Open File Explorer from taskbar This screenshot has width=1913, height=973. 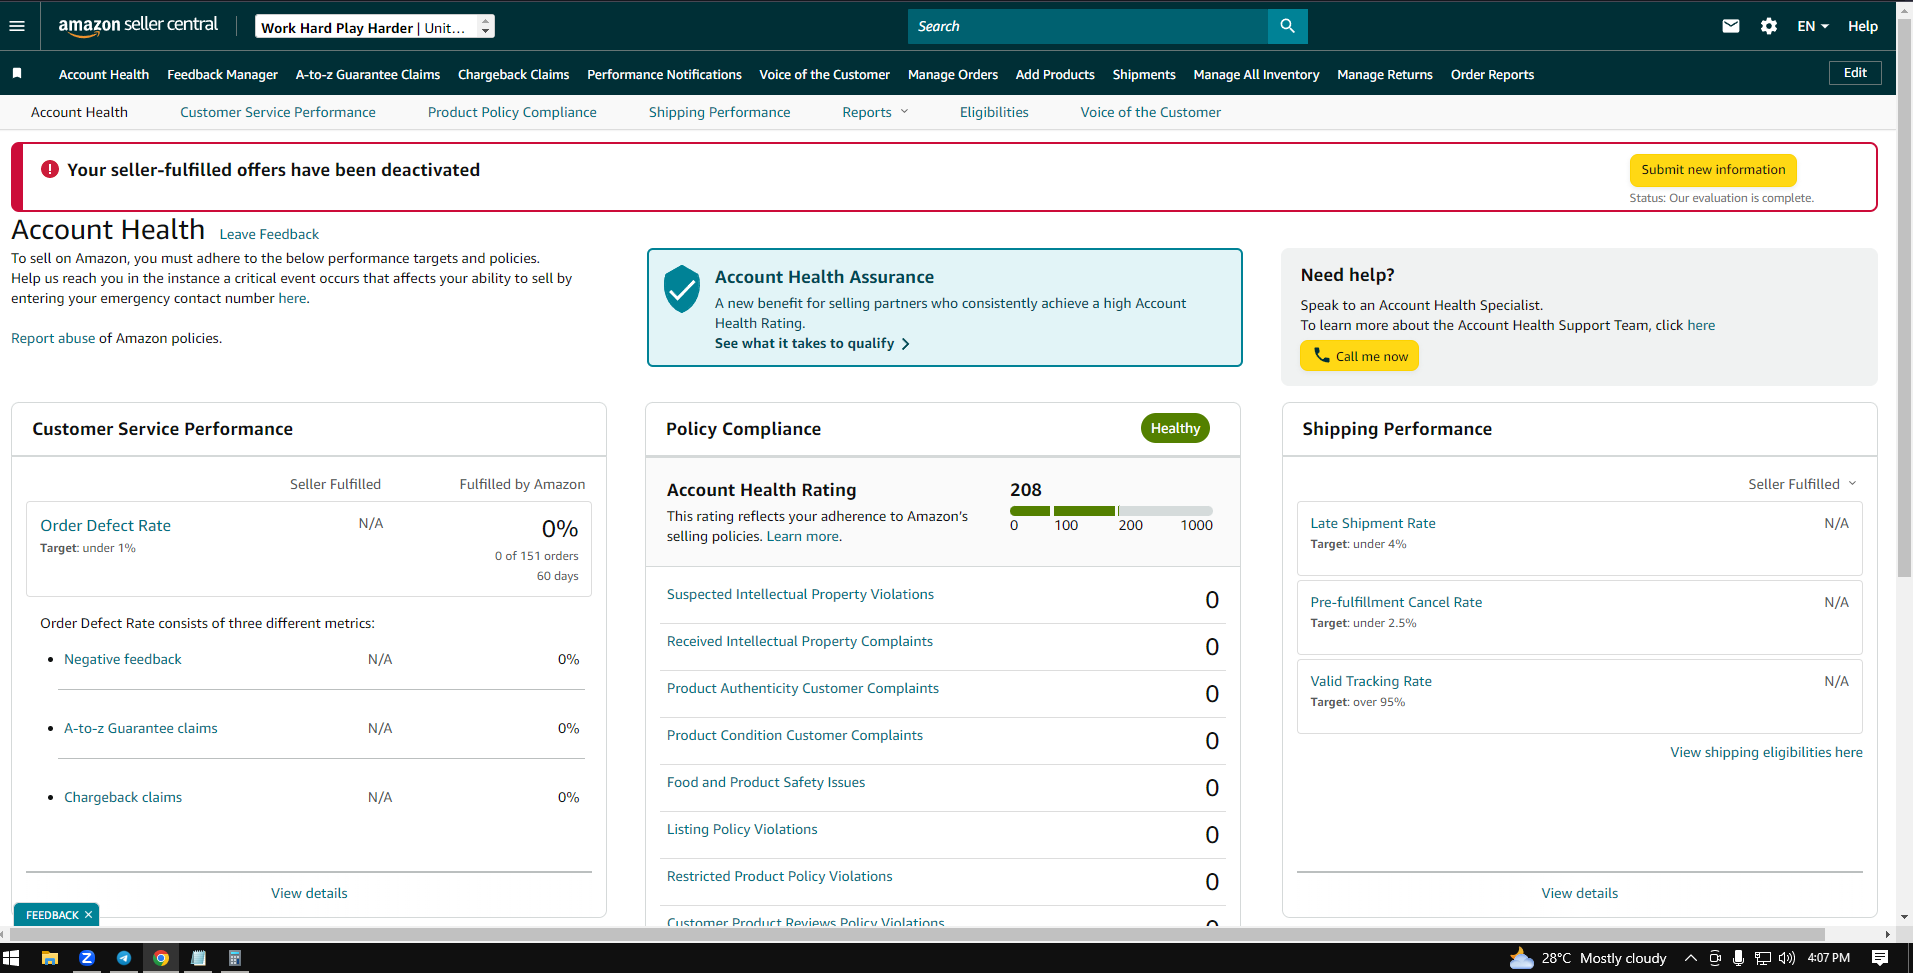pyautogui.click(x=49, y=958)
